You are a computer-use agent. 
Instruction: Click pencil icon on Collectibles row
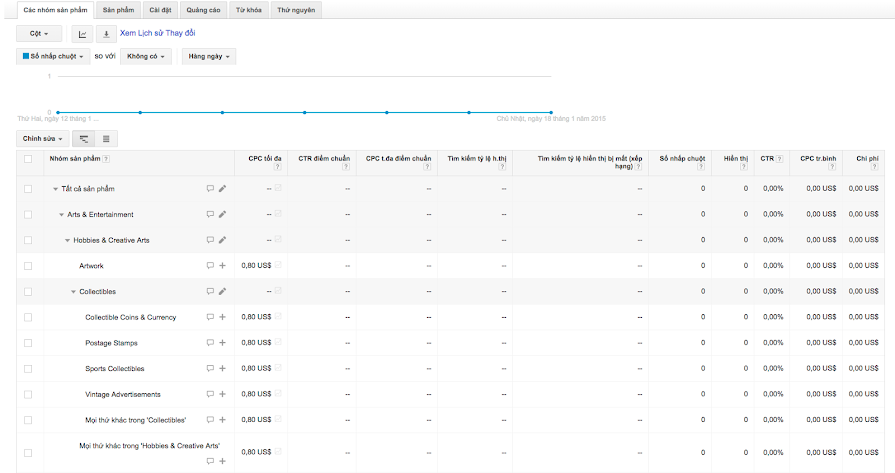point(222,292)
